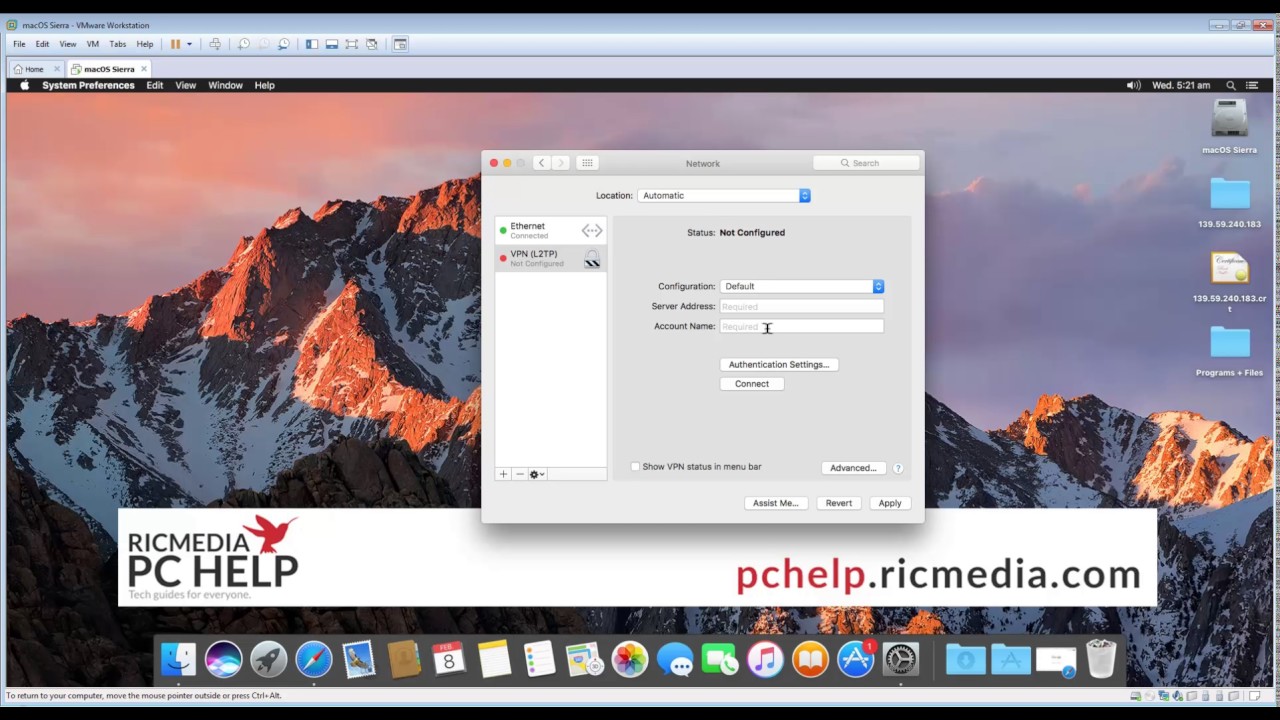The image size is (1280, 720).
Task: Open Mail stamp icon in Dock
Action: [358, 660]
